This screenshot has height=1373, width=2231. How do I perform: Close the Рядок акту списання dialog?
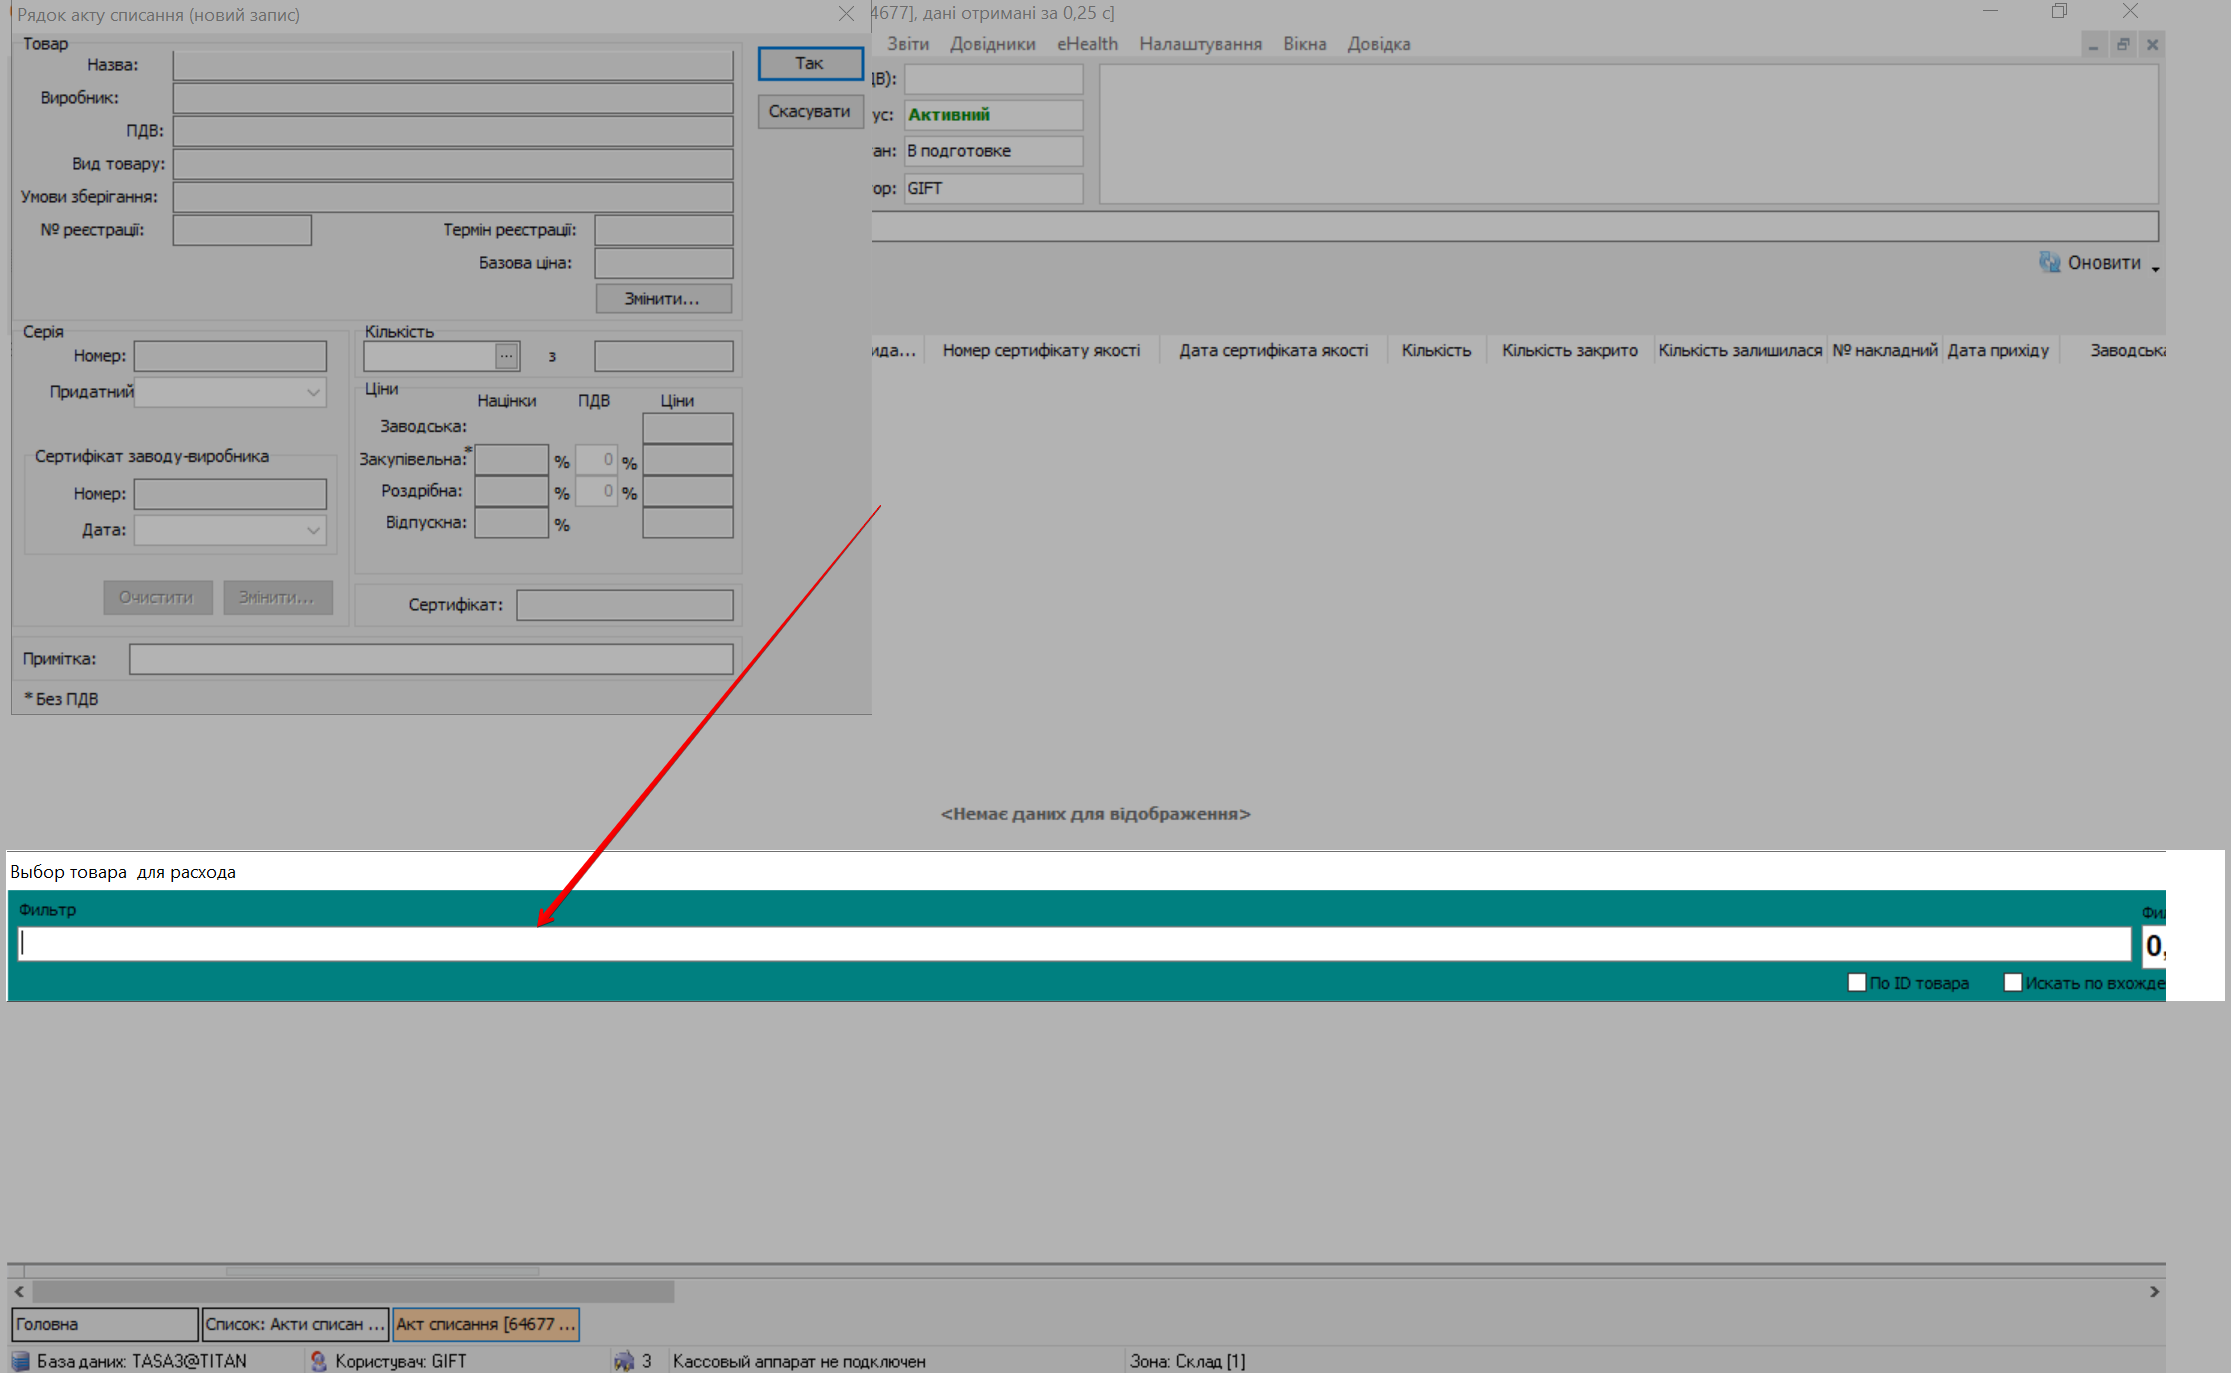[x=846, y=14]
